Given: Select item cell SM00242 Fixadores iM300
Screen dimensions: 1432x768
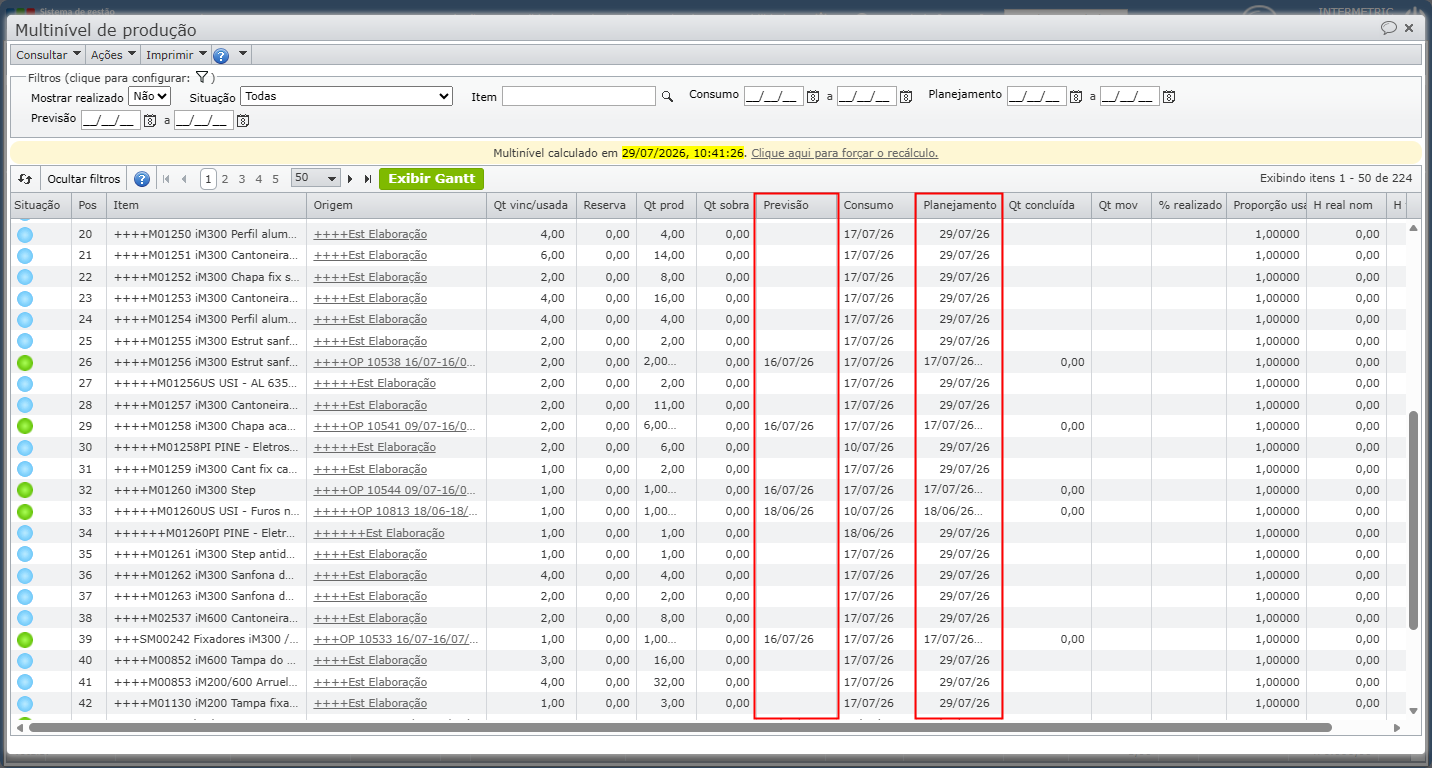Looking at the screenshot, I should 206,639.
